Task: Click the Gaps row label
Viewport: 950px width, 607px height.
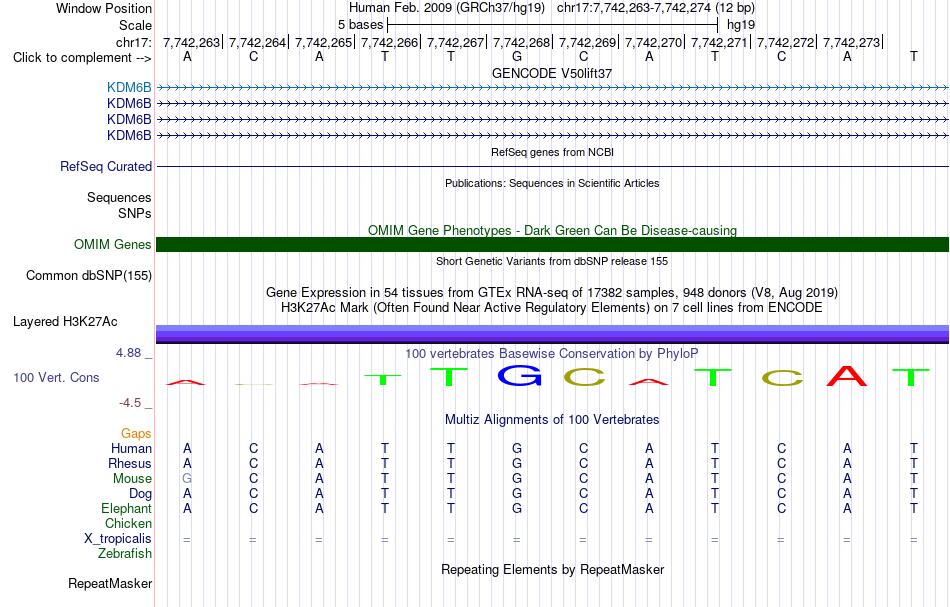Action: pyautogui.click(x=136, y=433)
